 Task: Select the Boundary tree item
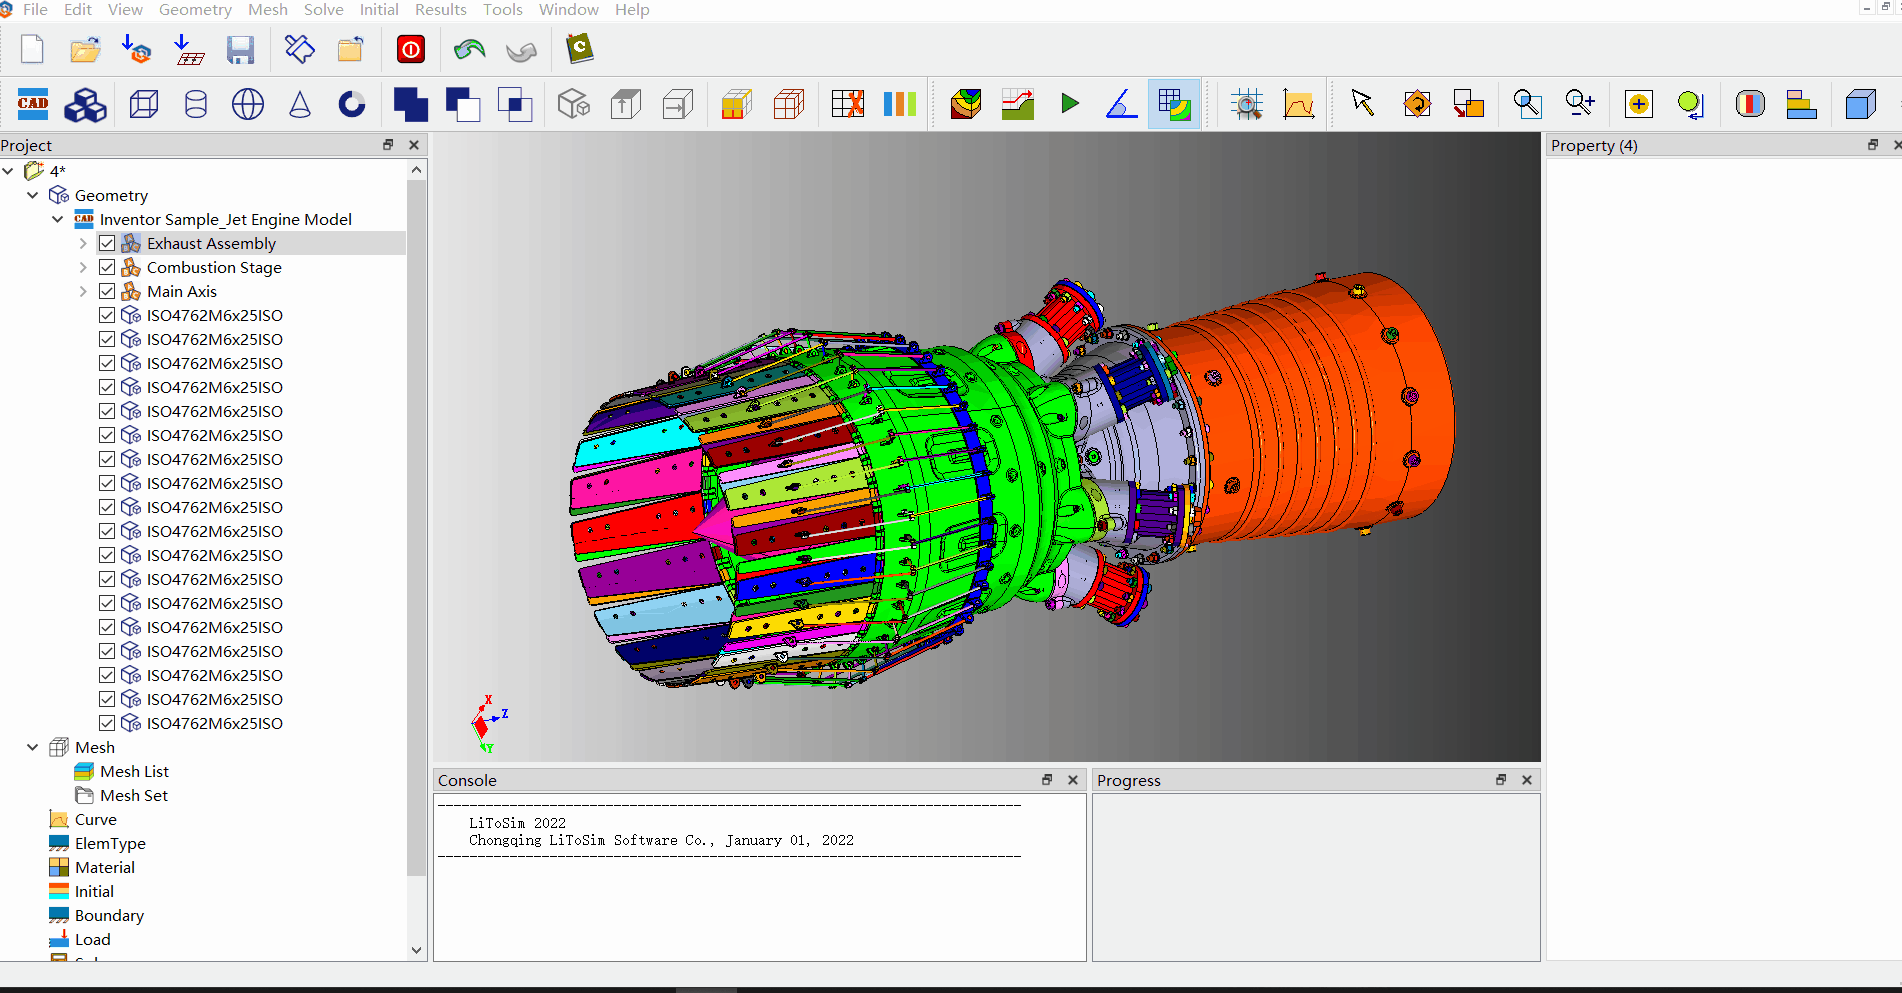point(109,915)
